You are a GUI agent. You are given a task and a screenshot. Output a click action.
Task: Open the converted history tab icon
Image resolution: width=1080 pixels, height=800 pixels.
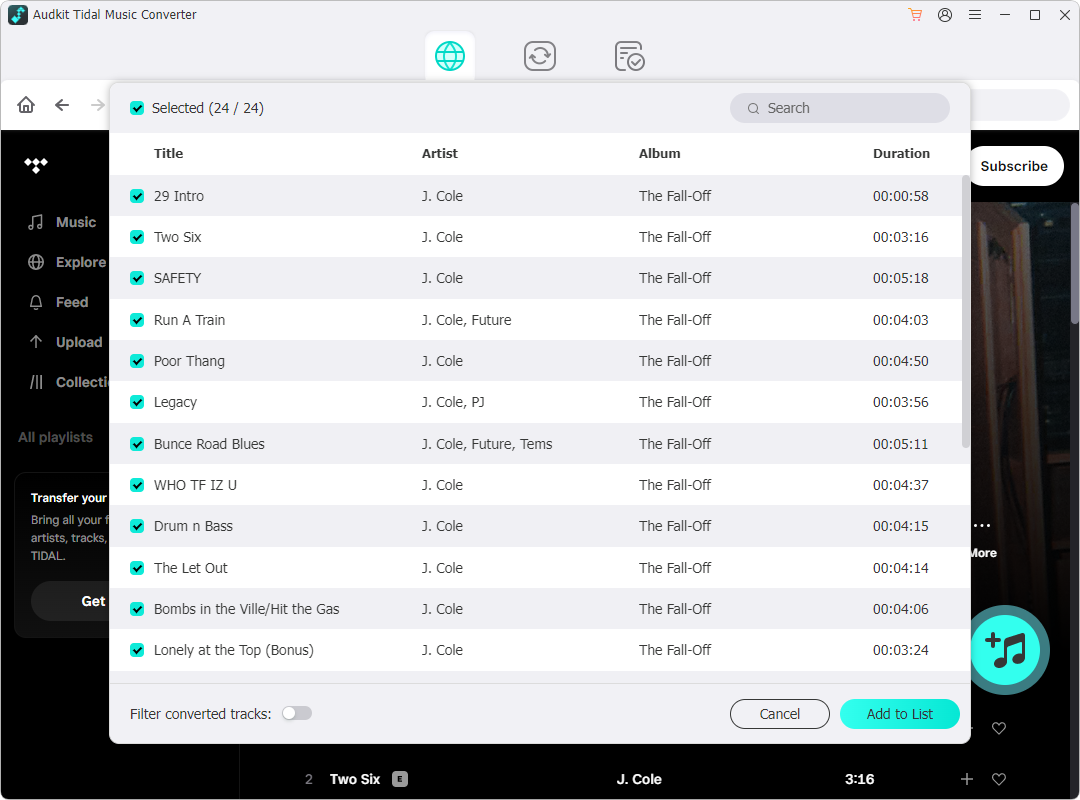pos(629,56)
